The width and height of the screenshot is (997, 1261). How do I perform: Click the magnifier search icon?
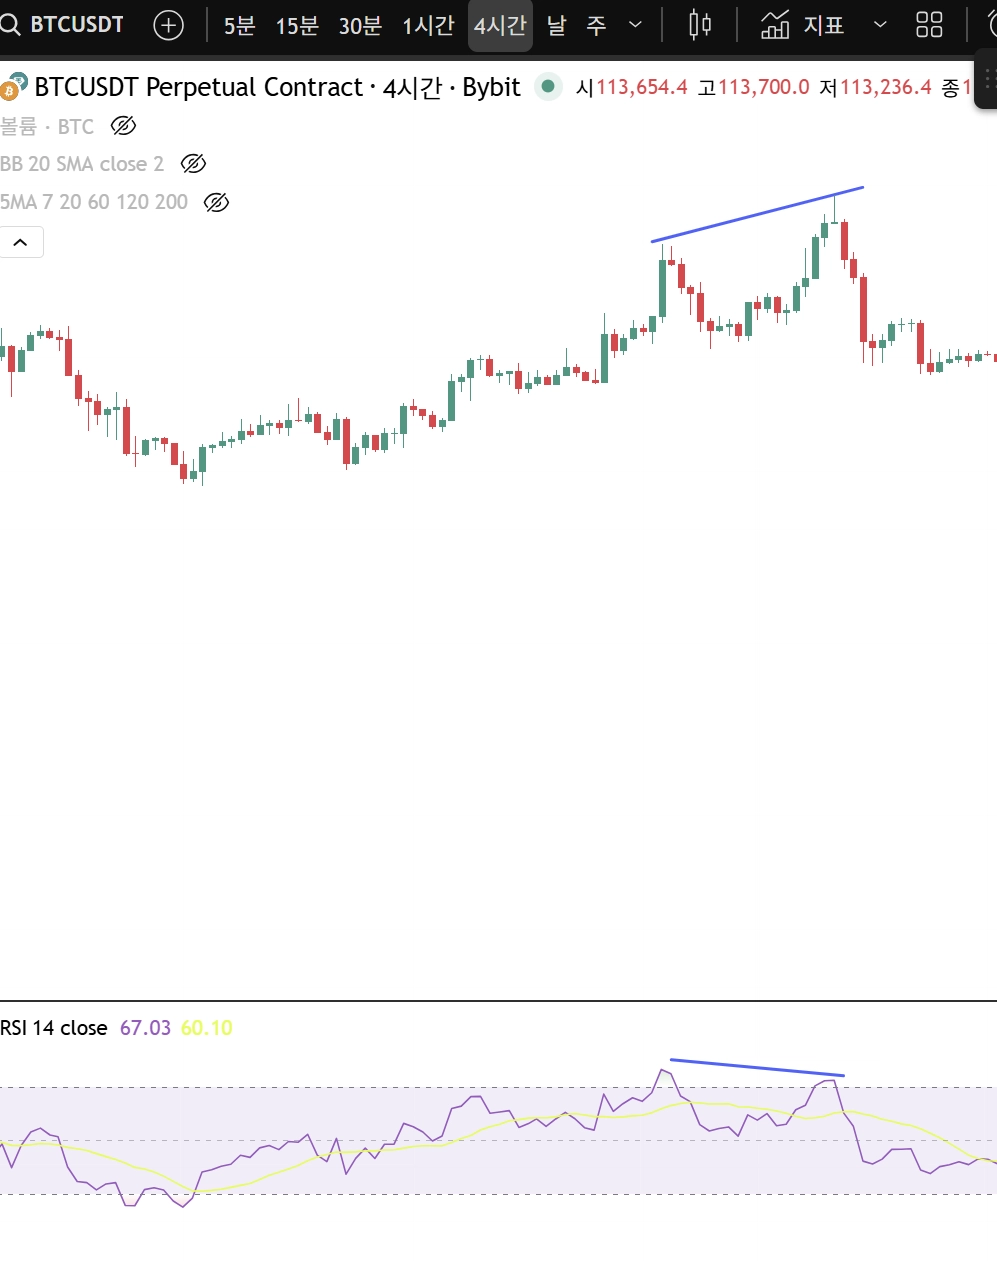(10, 25)
